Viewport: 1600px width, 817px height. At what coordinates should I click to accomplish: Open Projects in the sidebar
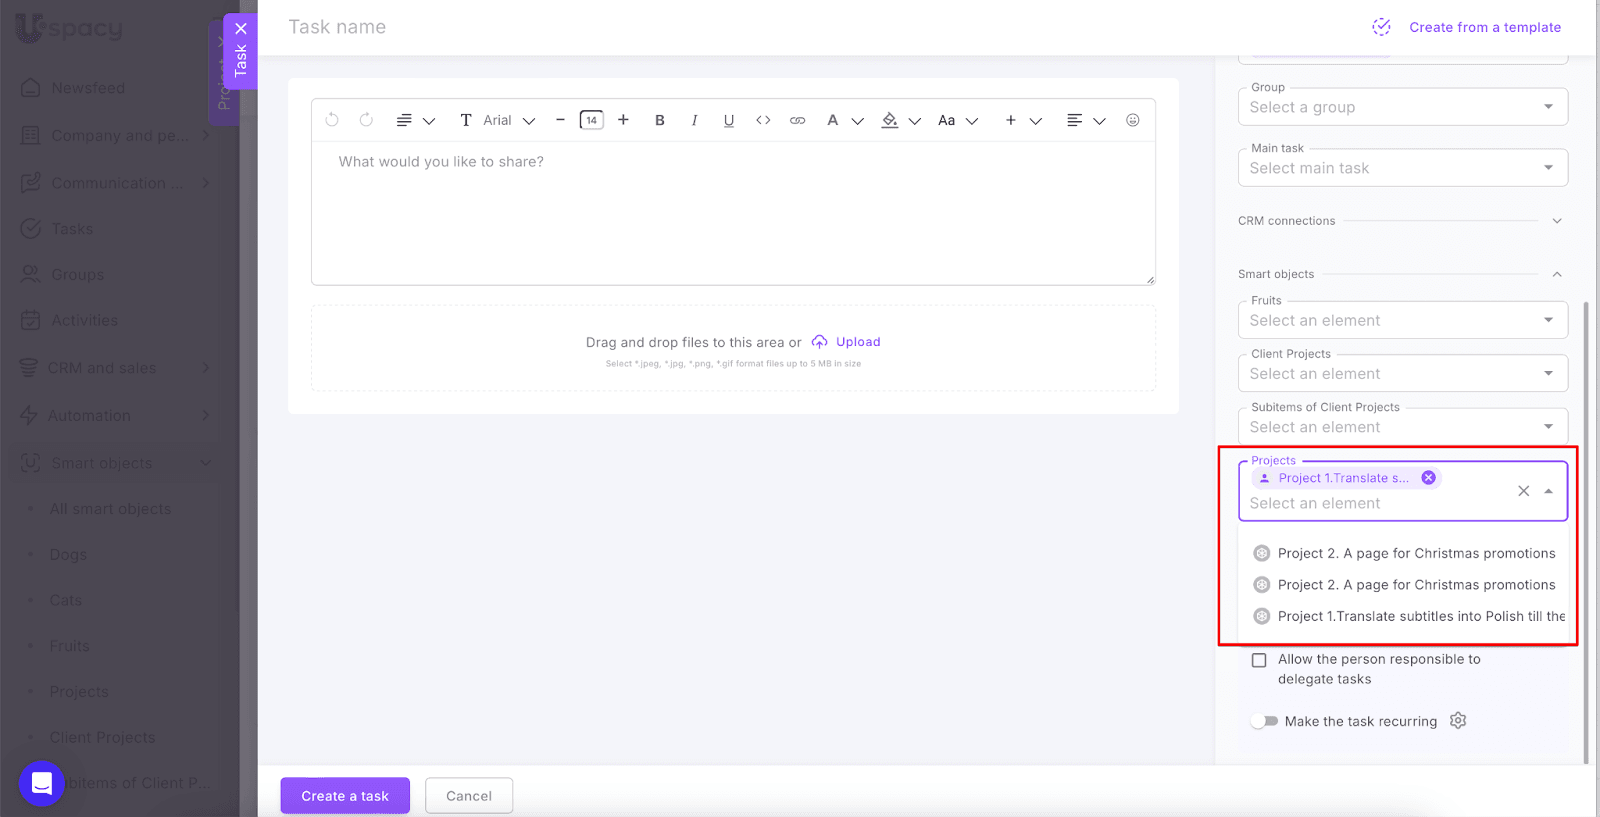point(79,692)
